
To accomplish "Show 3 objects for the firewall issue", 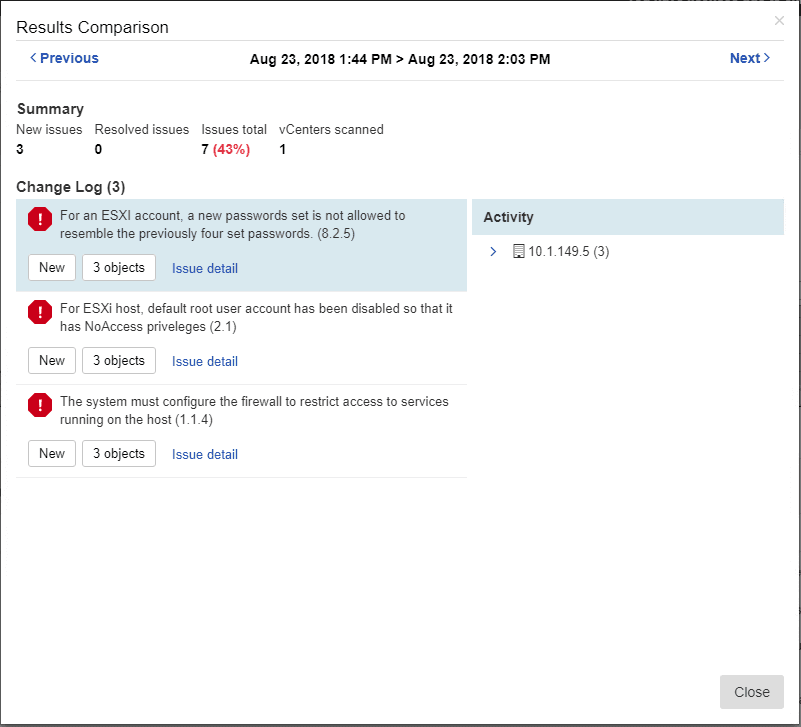I will pos(119,454).
